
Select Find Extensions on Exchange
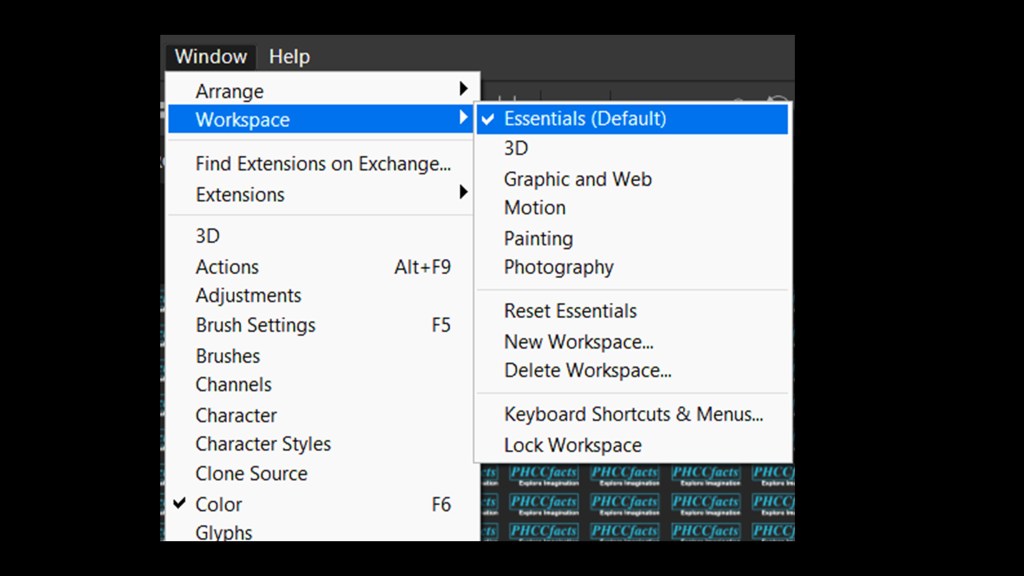click(x=322, y=164)
